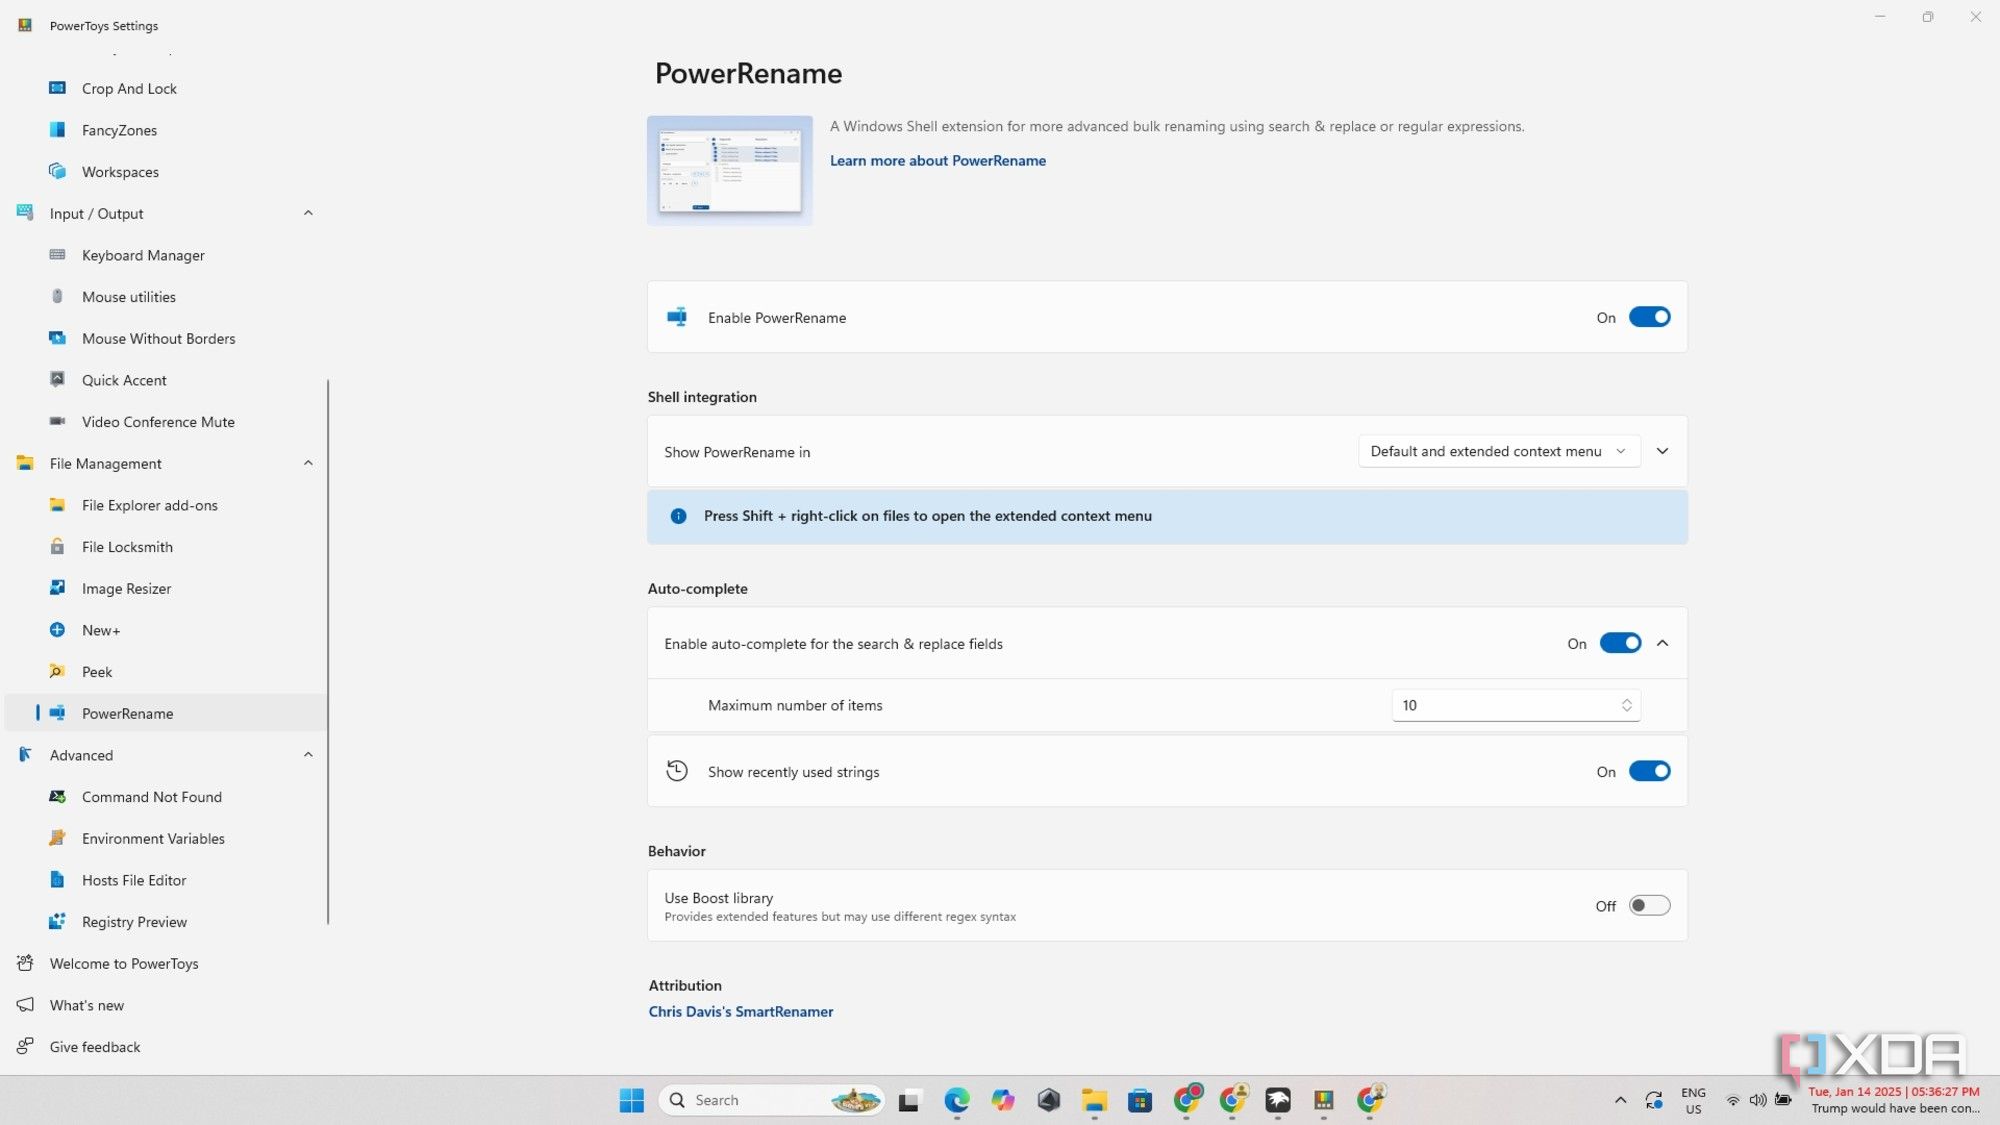Turn off Enable PowerRename toggle
Image resolution: width=2000 pixels, height=1125 pixels.
coord(1649,317)
